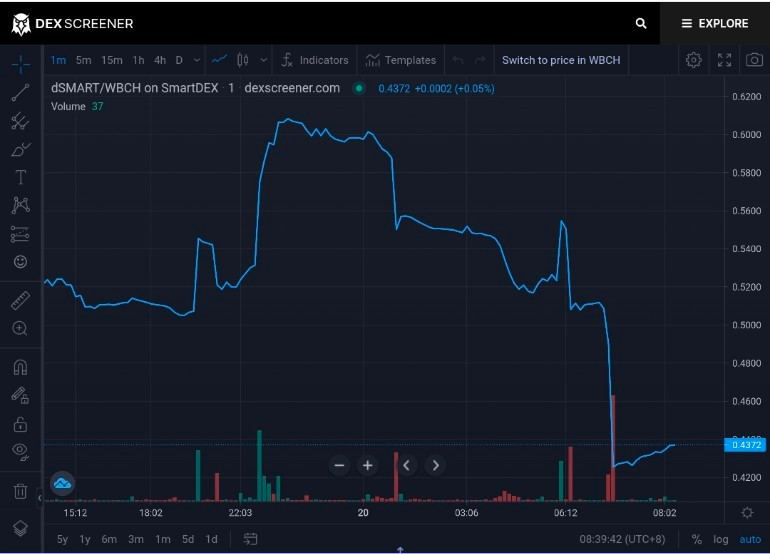Viewport: 770px width, 554px height.
Task: Select the 1m timeframe
Action: point(58,60)
